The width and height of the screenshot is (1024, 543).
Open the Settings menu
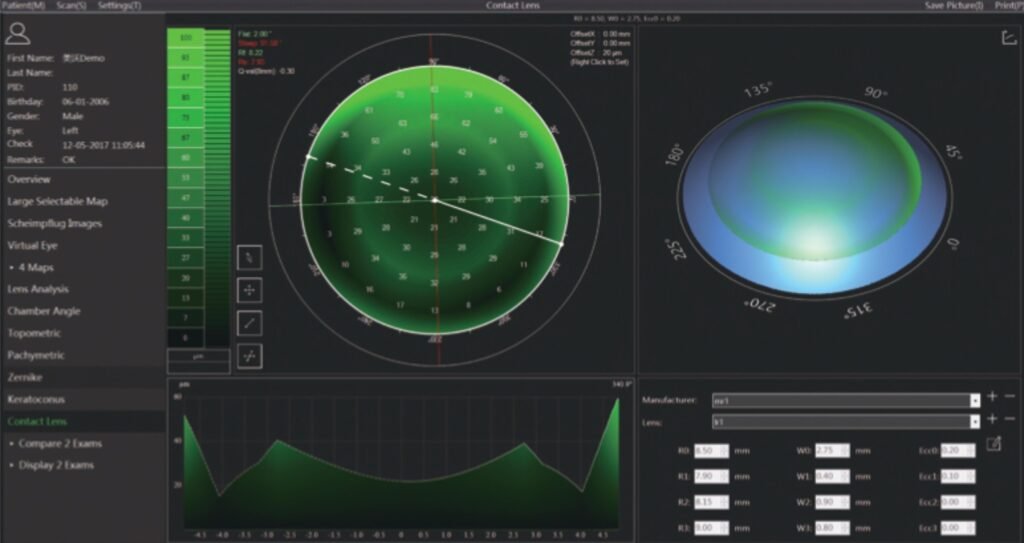pos(119,6)
